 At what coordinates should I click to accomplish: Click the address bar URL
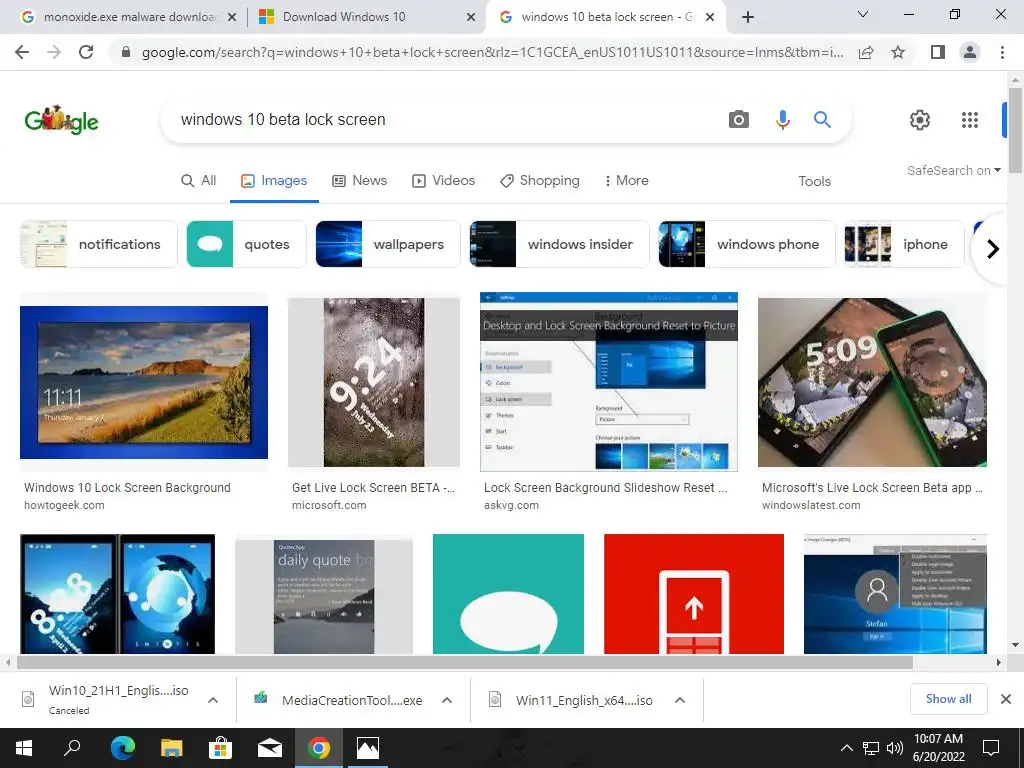pos(492,52)
